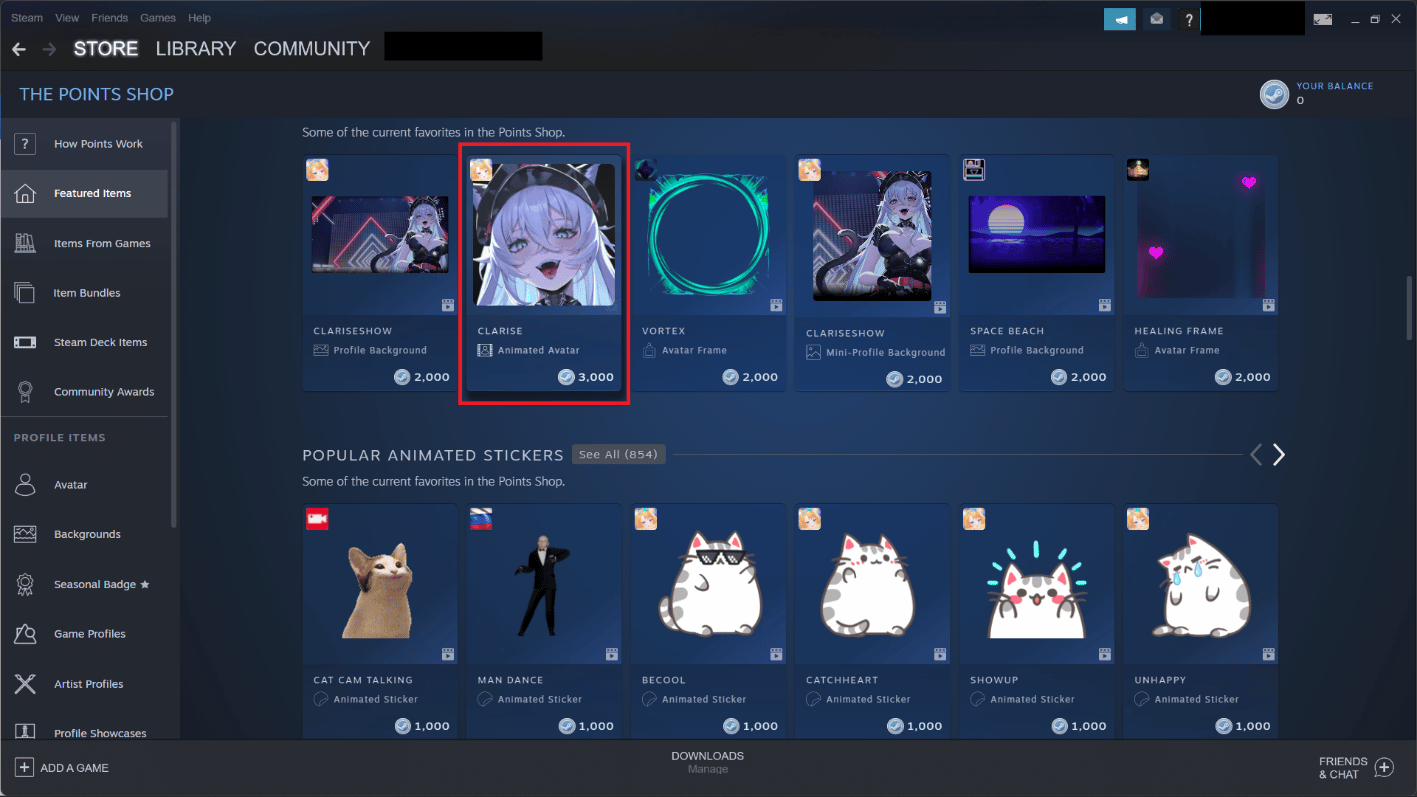The width and height of the screenshot is (1417, 797).
Task: Open the View menu
Action: click(67, 18)
